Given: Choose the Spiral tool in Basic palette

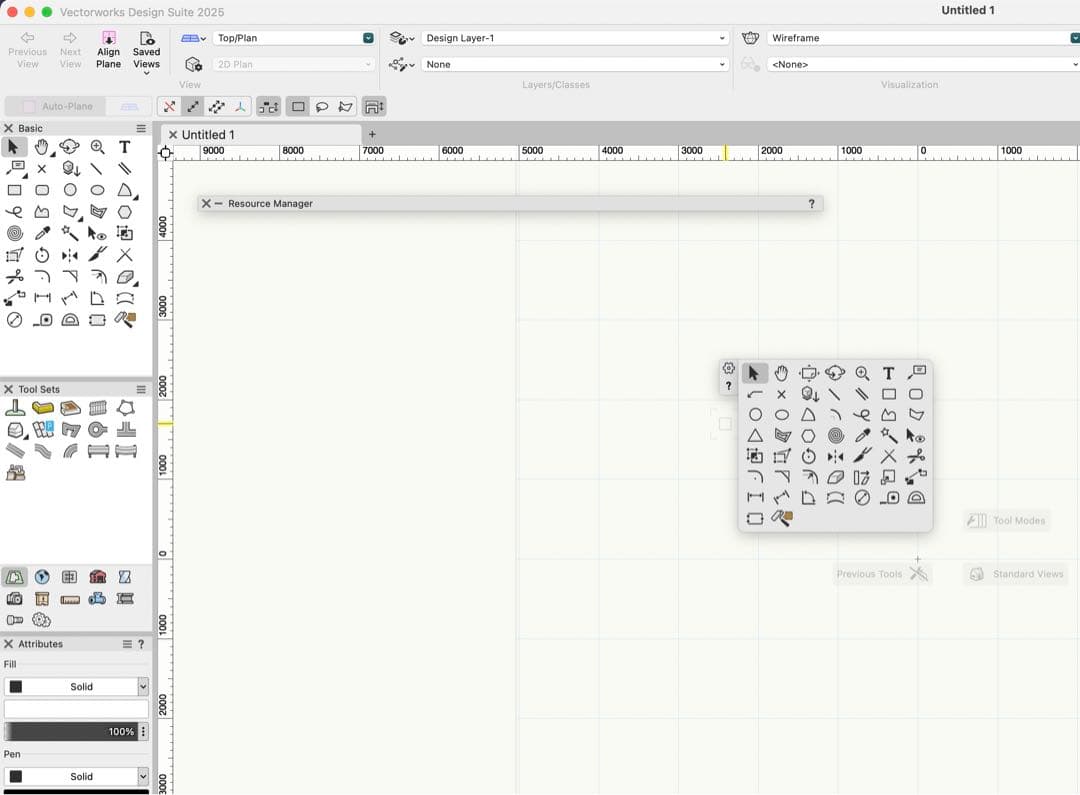Looking at the screenshot, I should 14,233.
